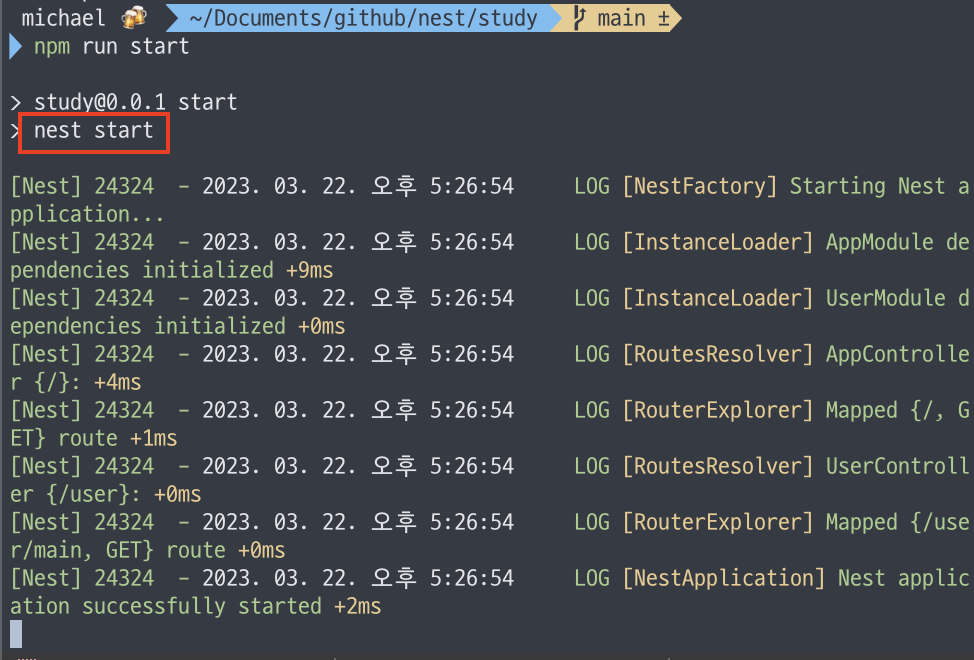Click the 'nest start' text
This screenshot has height=660, width=974.
coord(93,130)
